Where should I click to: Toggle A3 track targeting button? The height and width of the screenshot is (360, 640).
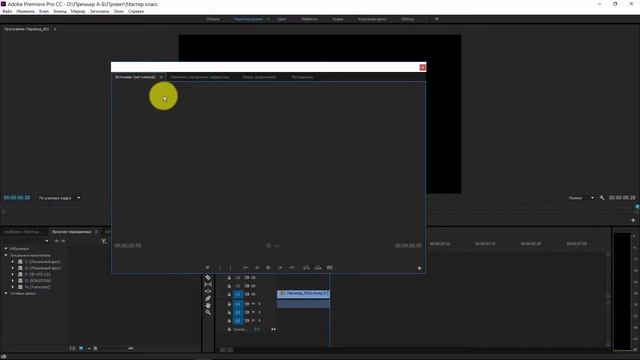click(238, 321)
